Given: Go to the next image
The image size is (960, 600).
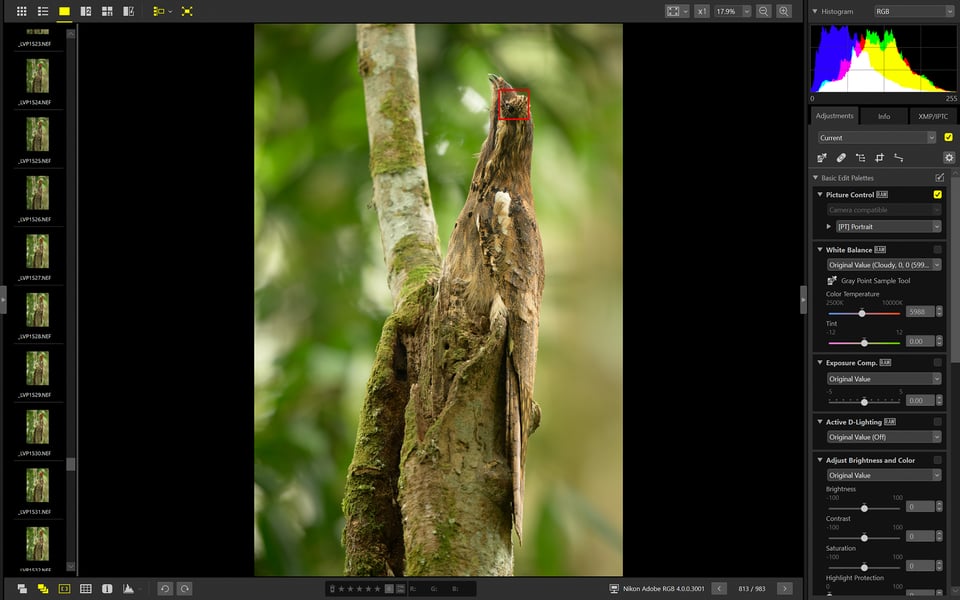Looking at the screenshot, I should point(784,588).
